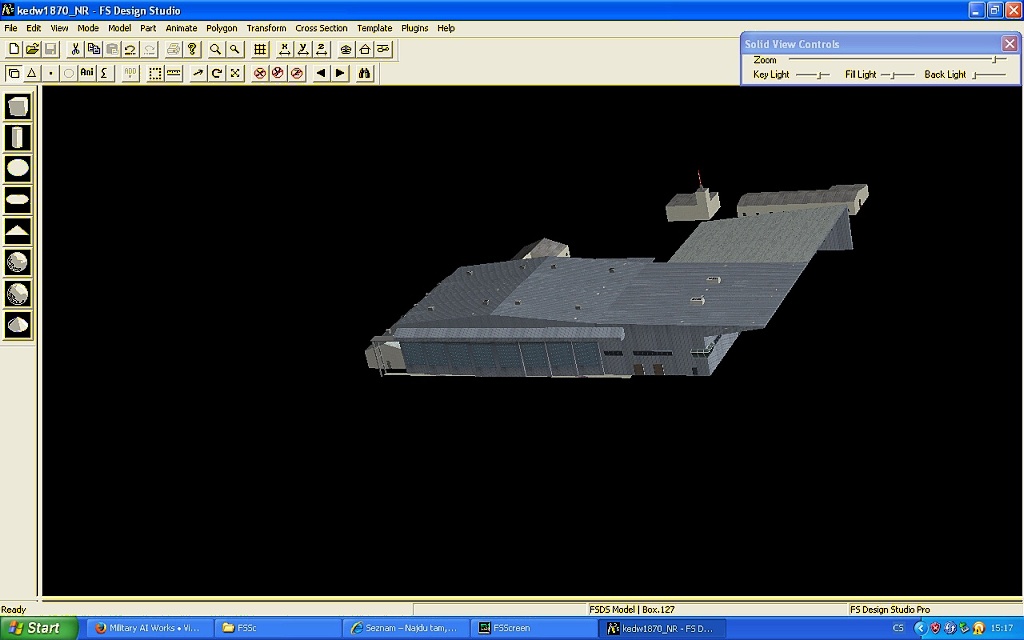This screenshot has height=640, width=1024.
Task: Click the Animate menu item
Action: click(x=181, y=28)
